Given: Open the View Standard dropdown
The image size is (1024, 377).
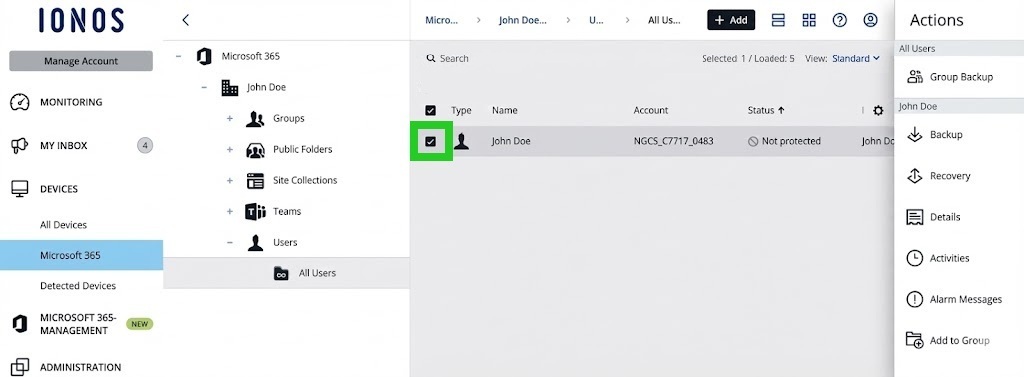Looking at the screenshot, I should click(856, 59).
